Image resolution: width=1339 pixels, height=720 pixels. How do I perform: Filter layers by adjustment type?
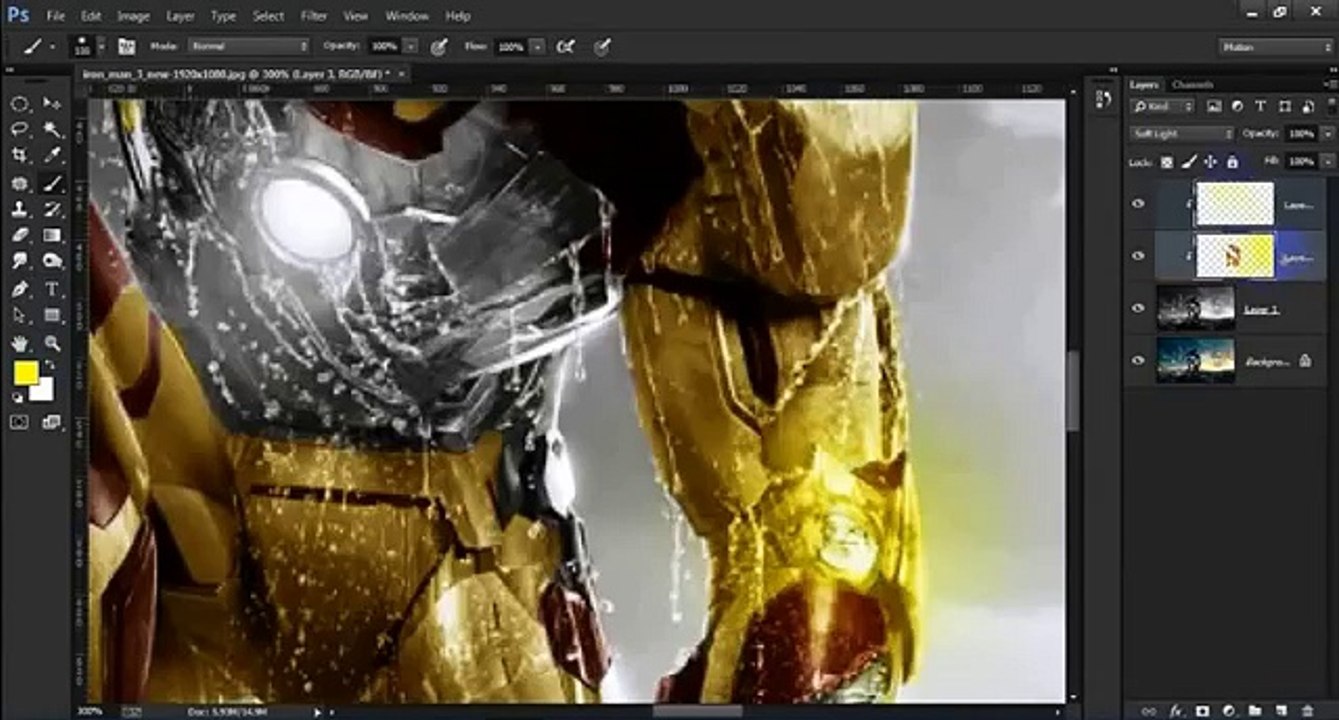click(1237, 106)
